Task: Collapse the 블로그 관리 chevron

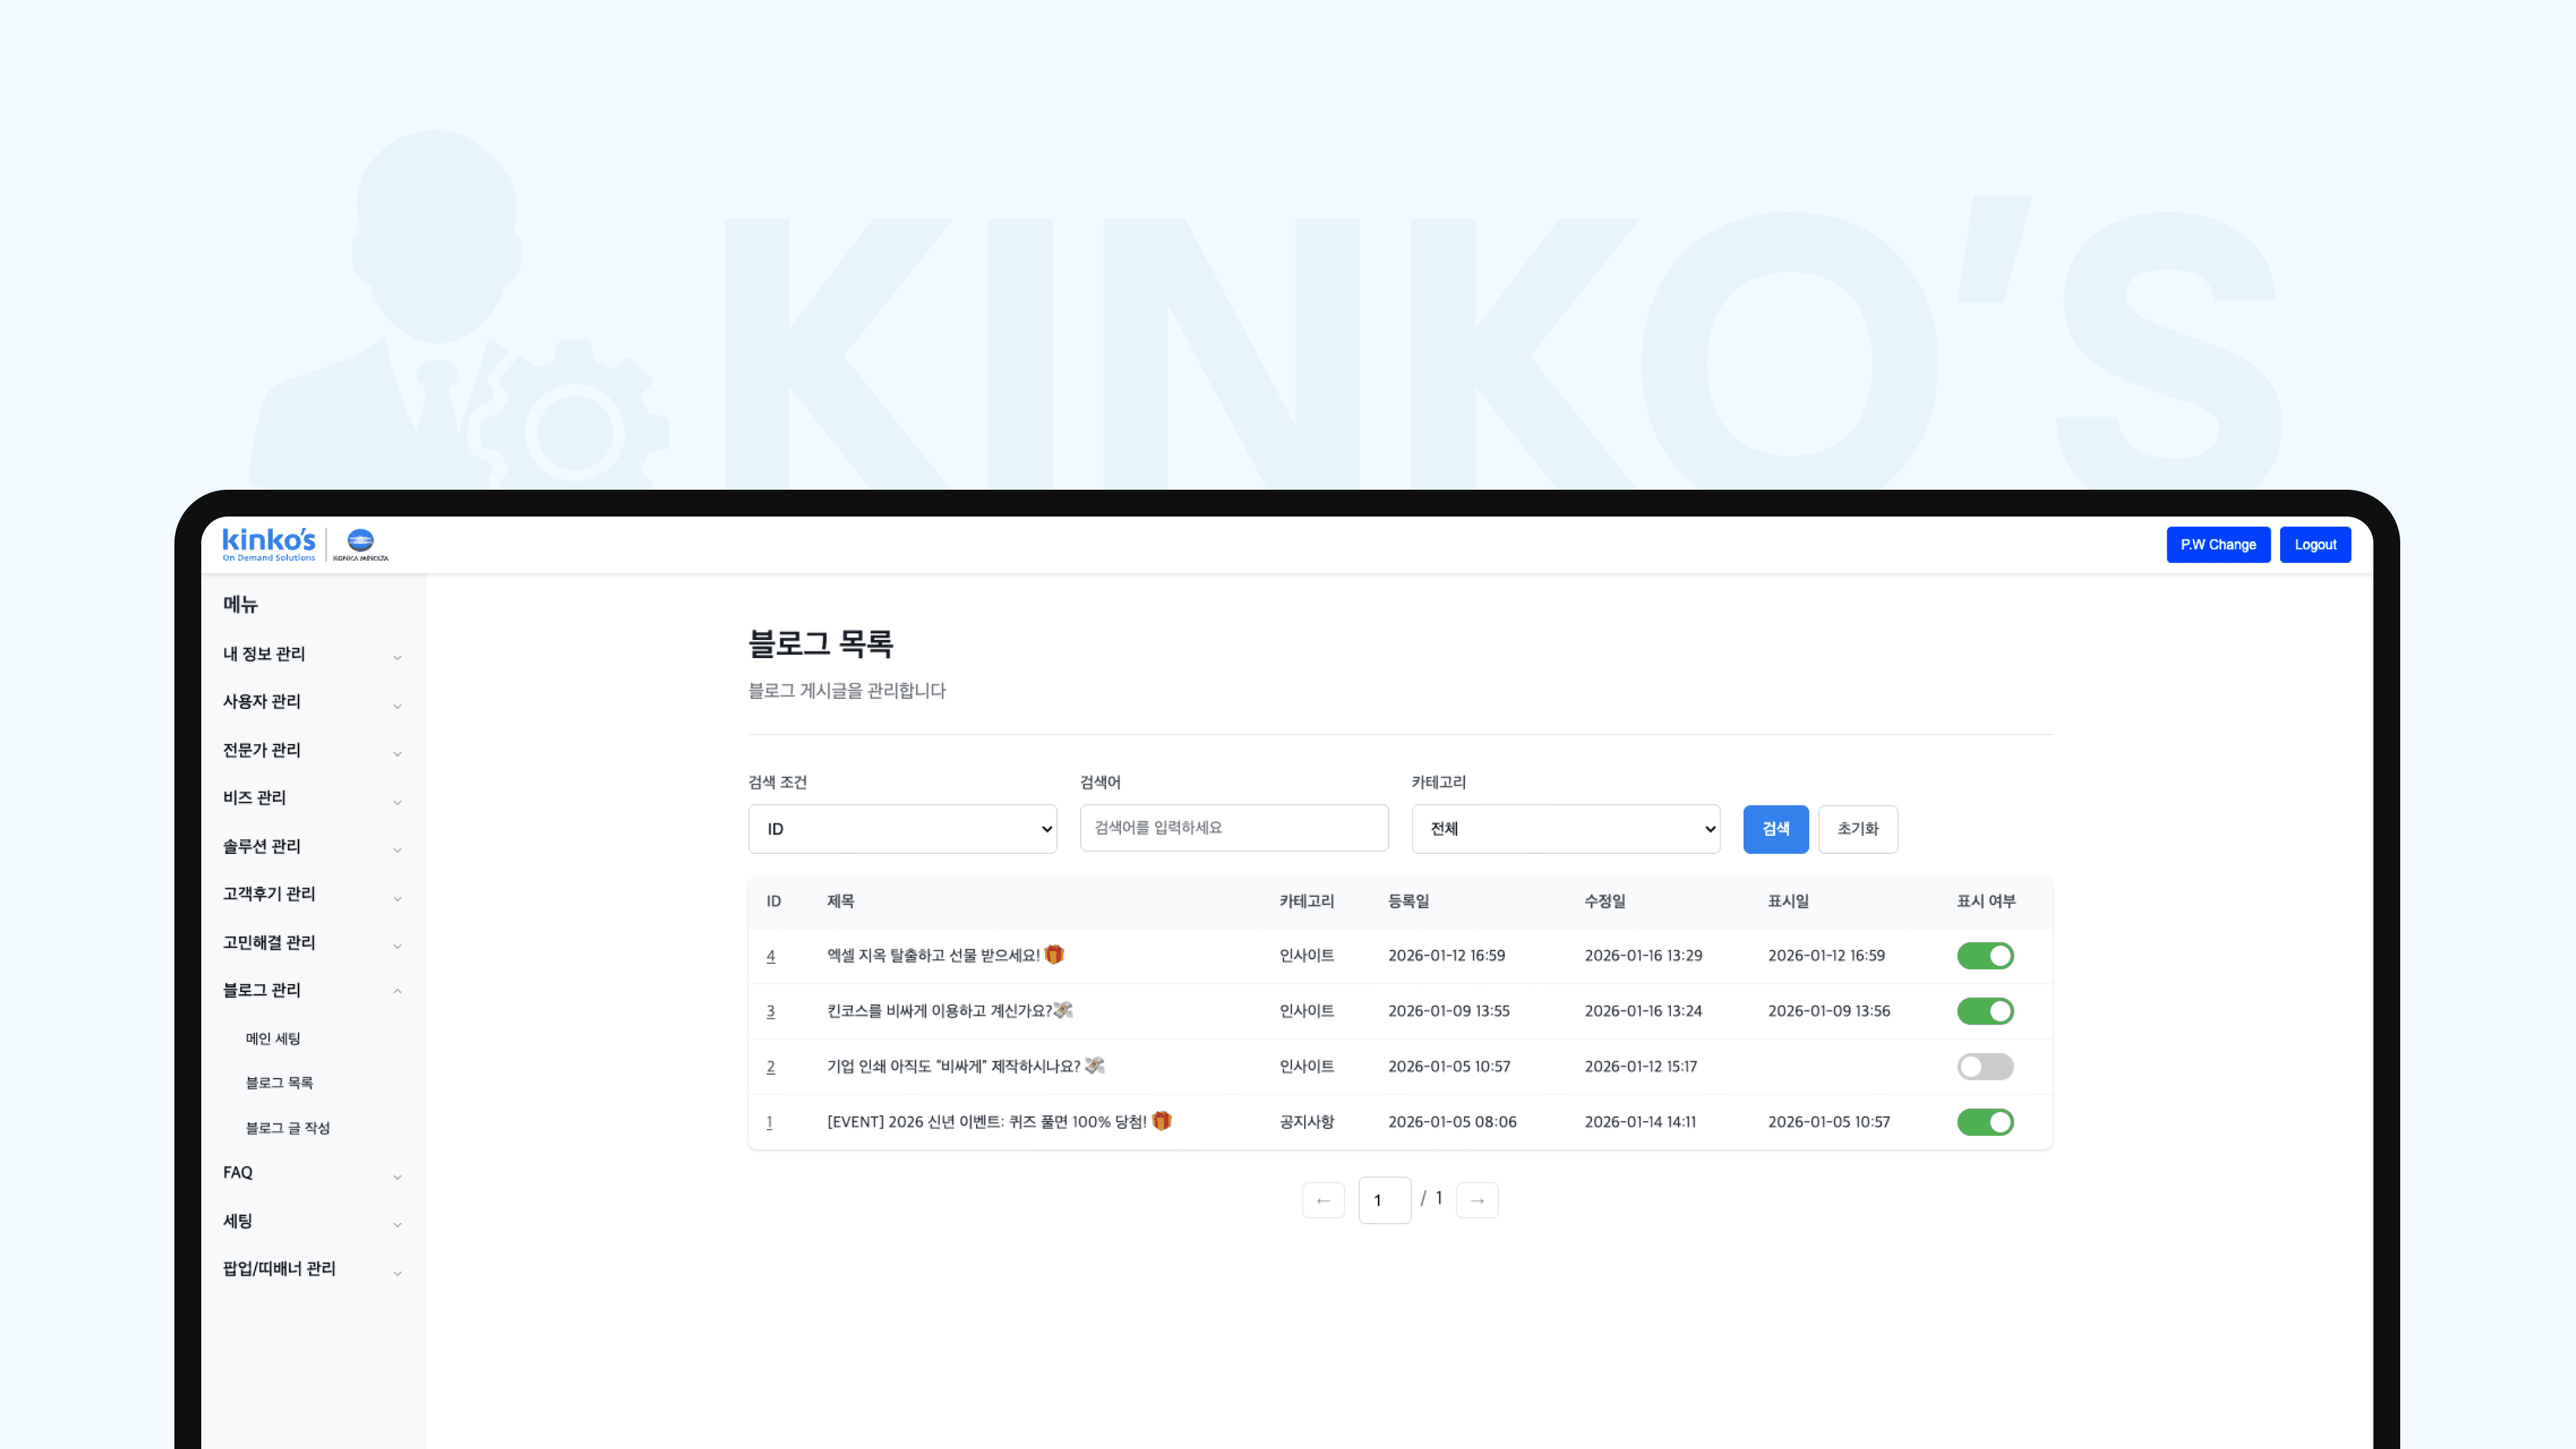Action: click(397, 991)
